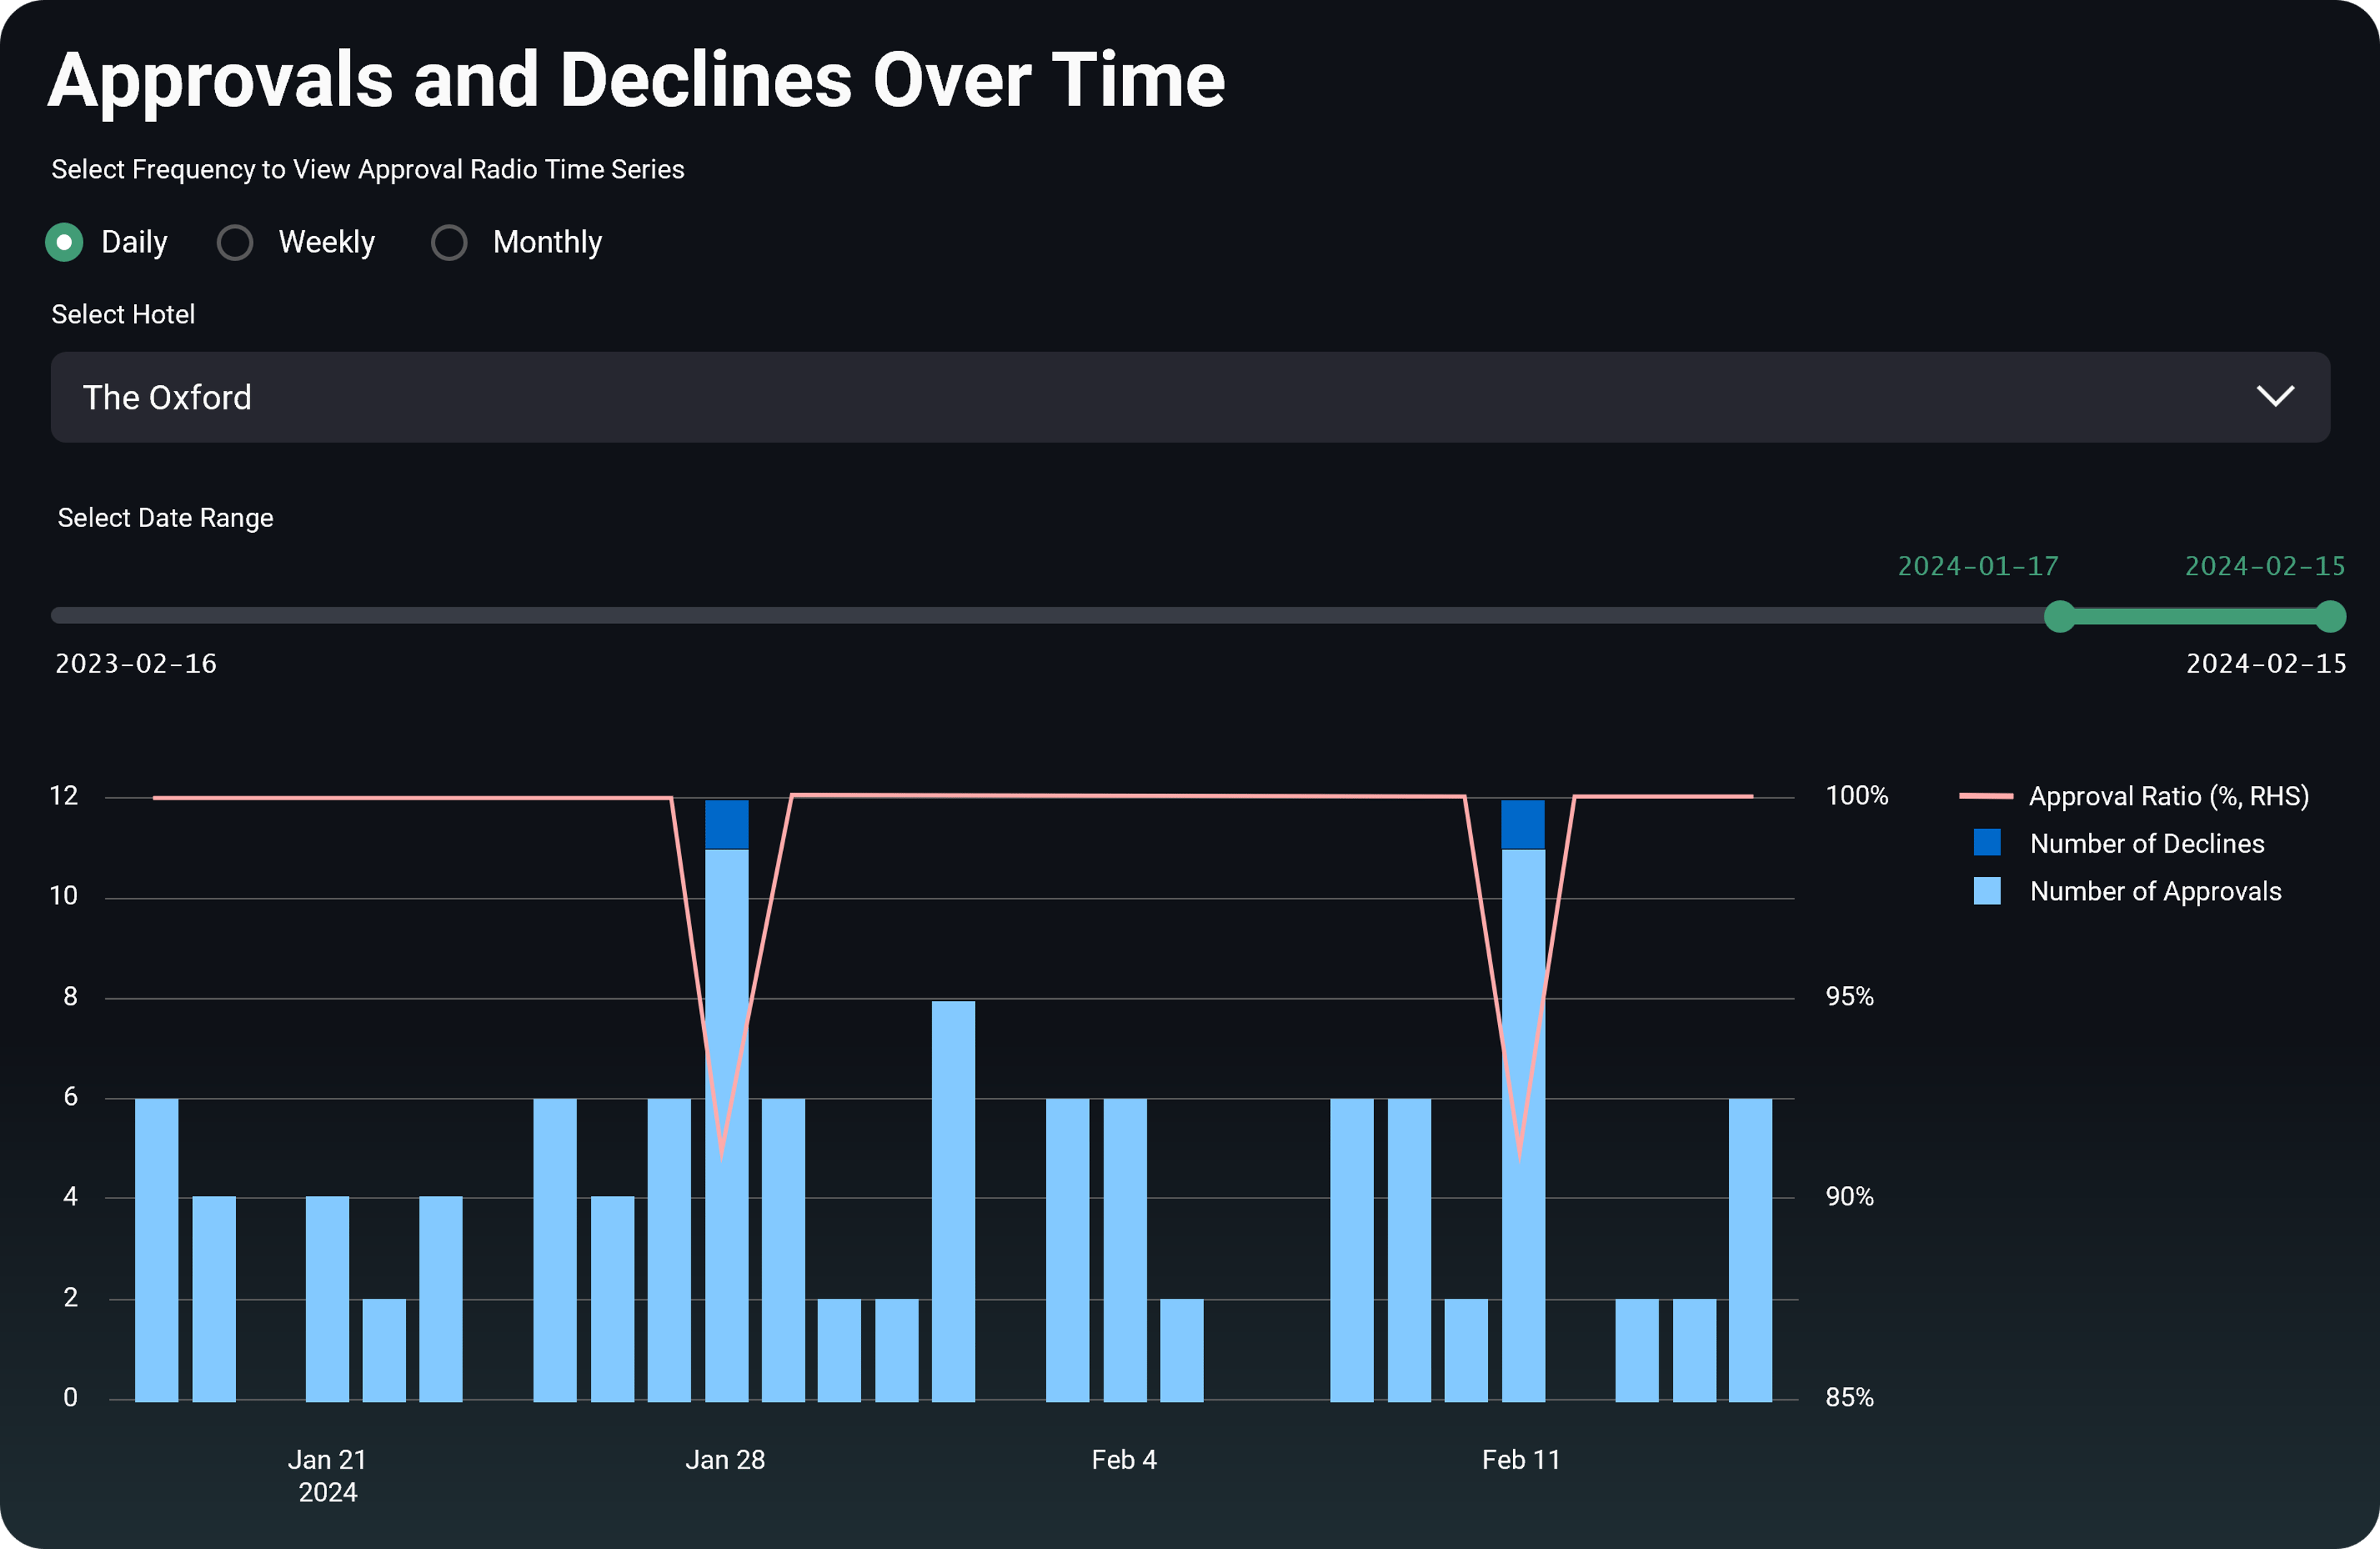Image resolution: width=2380 pixels, height=1549 pixels.
Task: Click the date range start slider handle
Action: tap(2059, 616)
